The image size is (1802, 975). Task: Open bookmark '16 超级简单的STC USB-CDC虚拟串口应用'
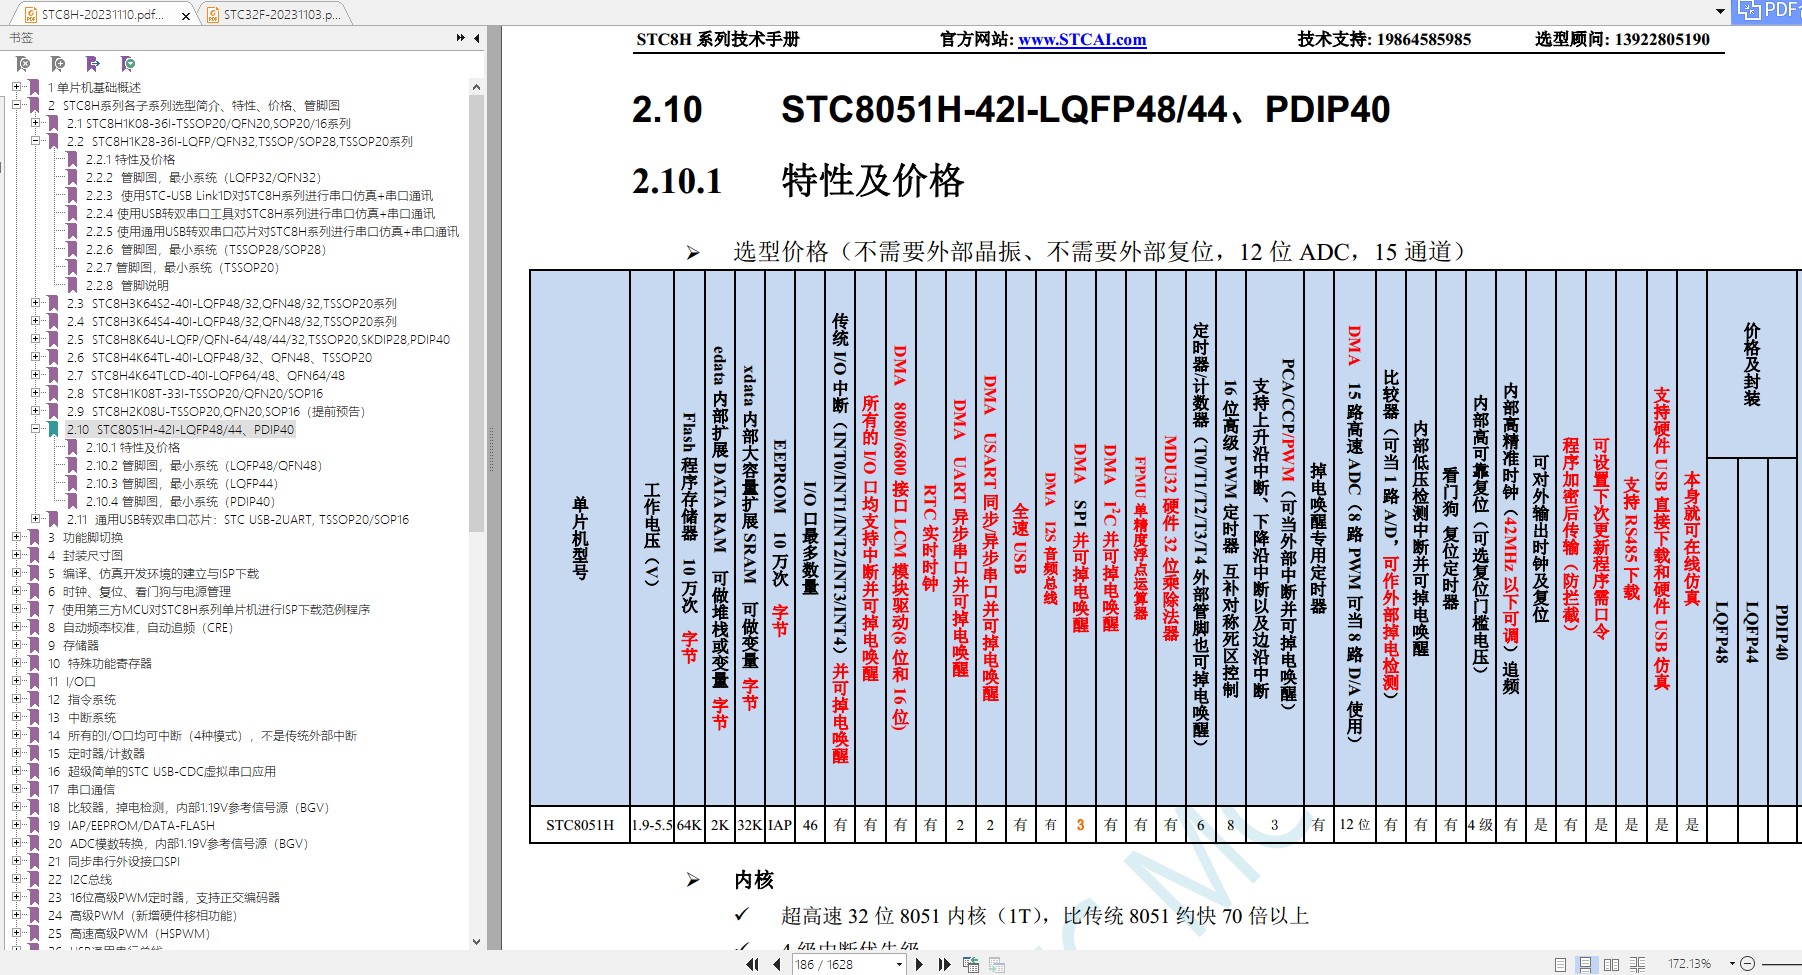point(162,772)
